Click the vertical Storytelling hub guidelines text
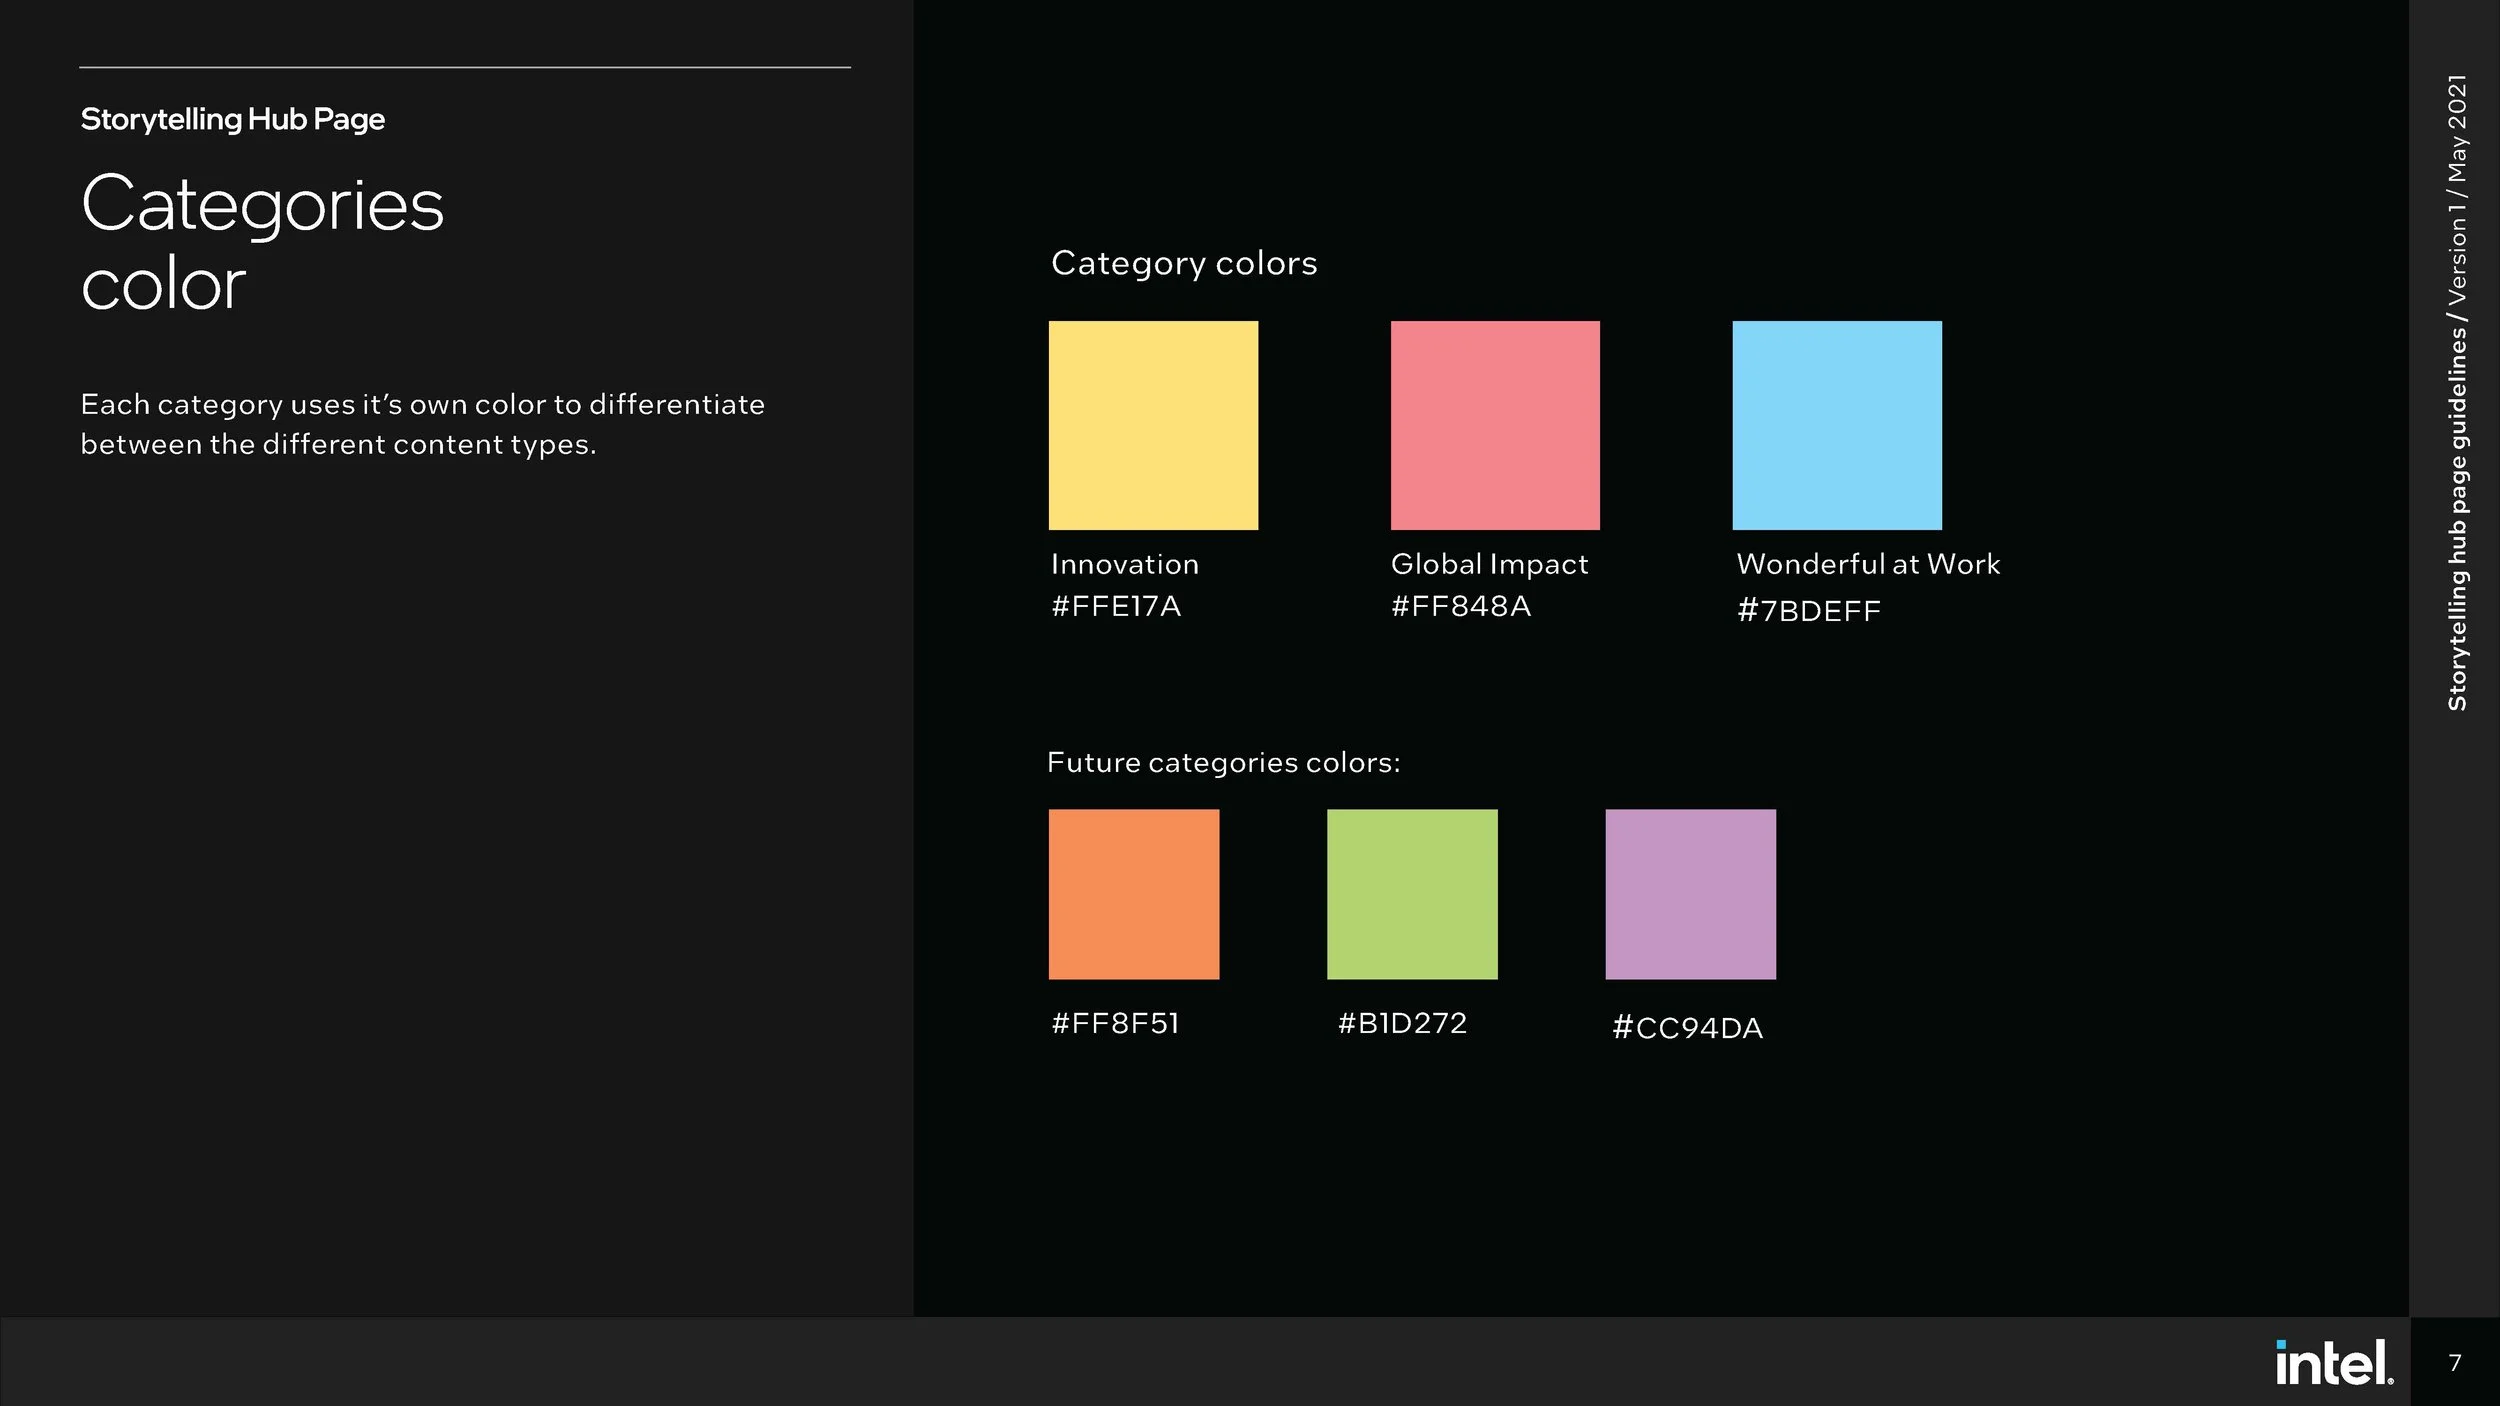2500x1406 pixels. [2457, 392]
